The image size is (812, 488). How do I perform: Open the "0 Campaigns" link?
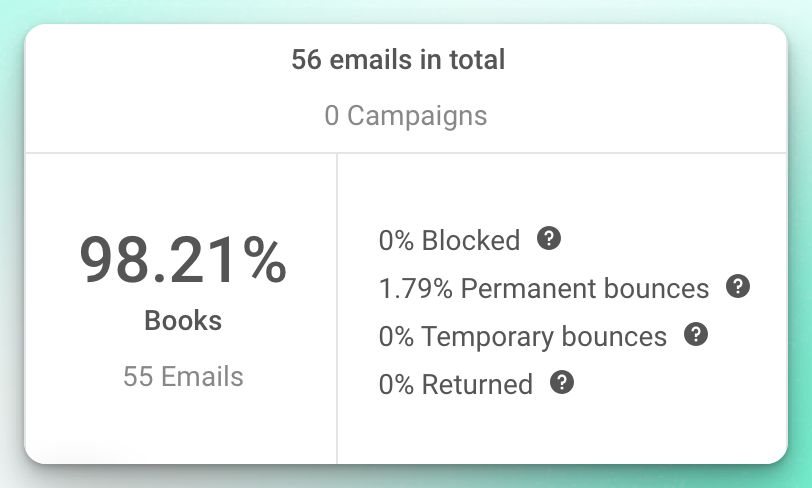[x=405, y=116]
